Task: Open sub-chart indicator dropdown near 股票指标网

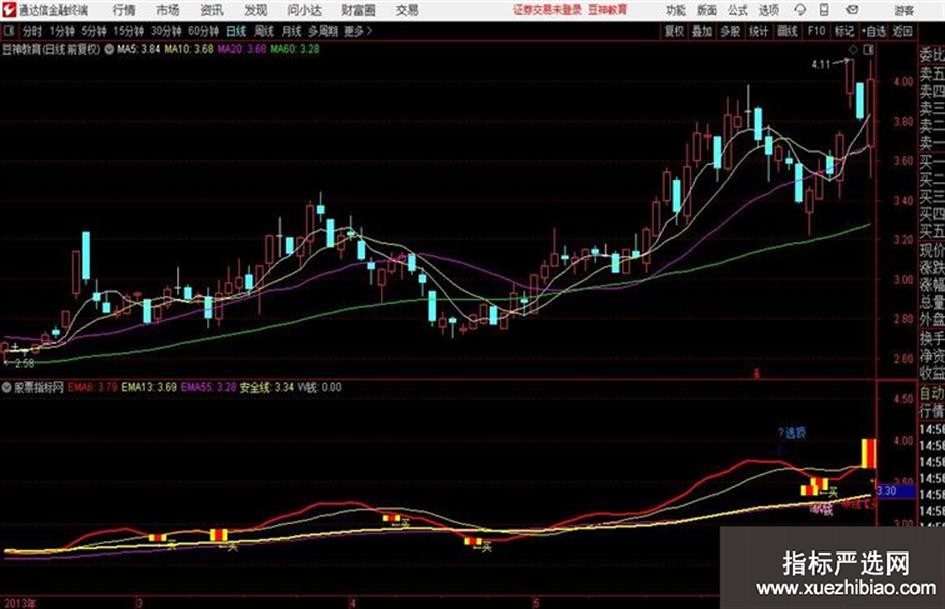Action: pos(7,388)
